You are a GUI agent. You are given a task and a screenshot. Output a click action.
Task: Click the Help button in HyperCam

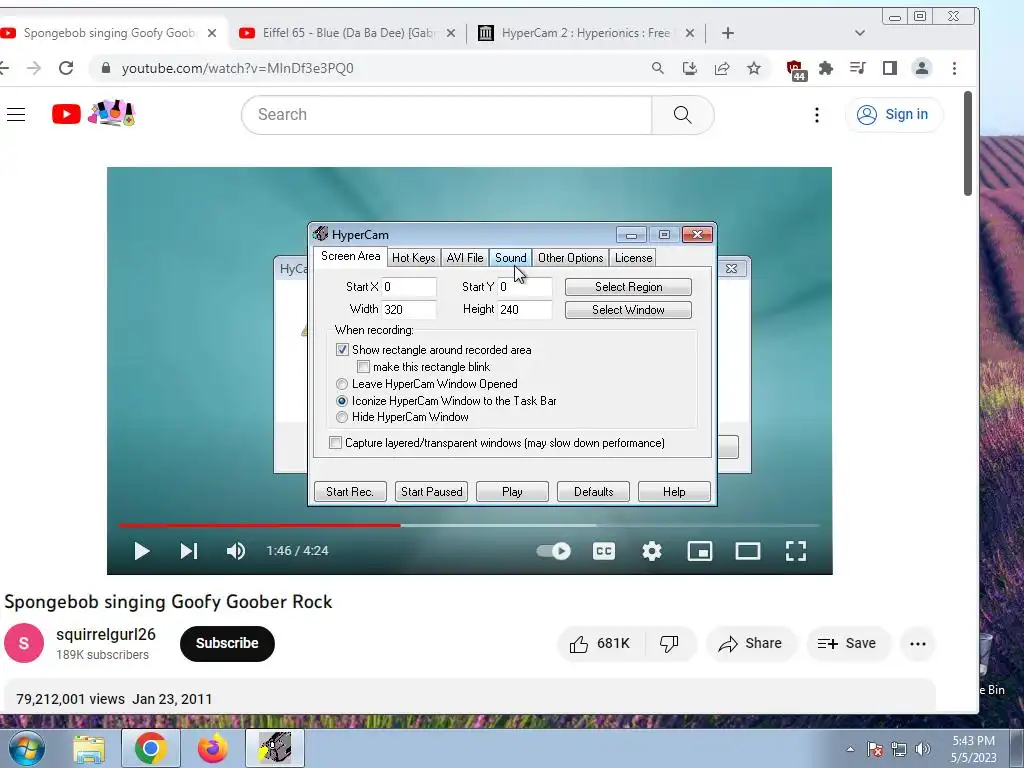pyautogui.click(x=674, y=492)
